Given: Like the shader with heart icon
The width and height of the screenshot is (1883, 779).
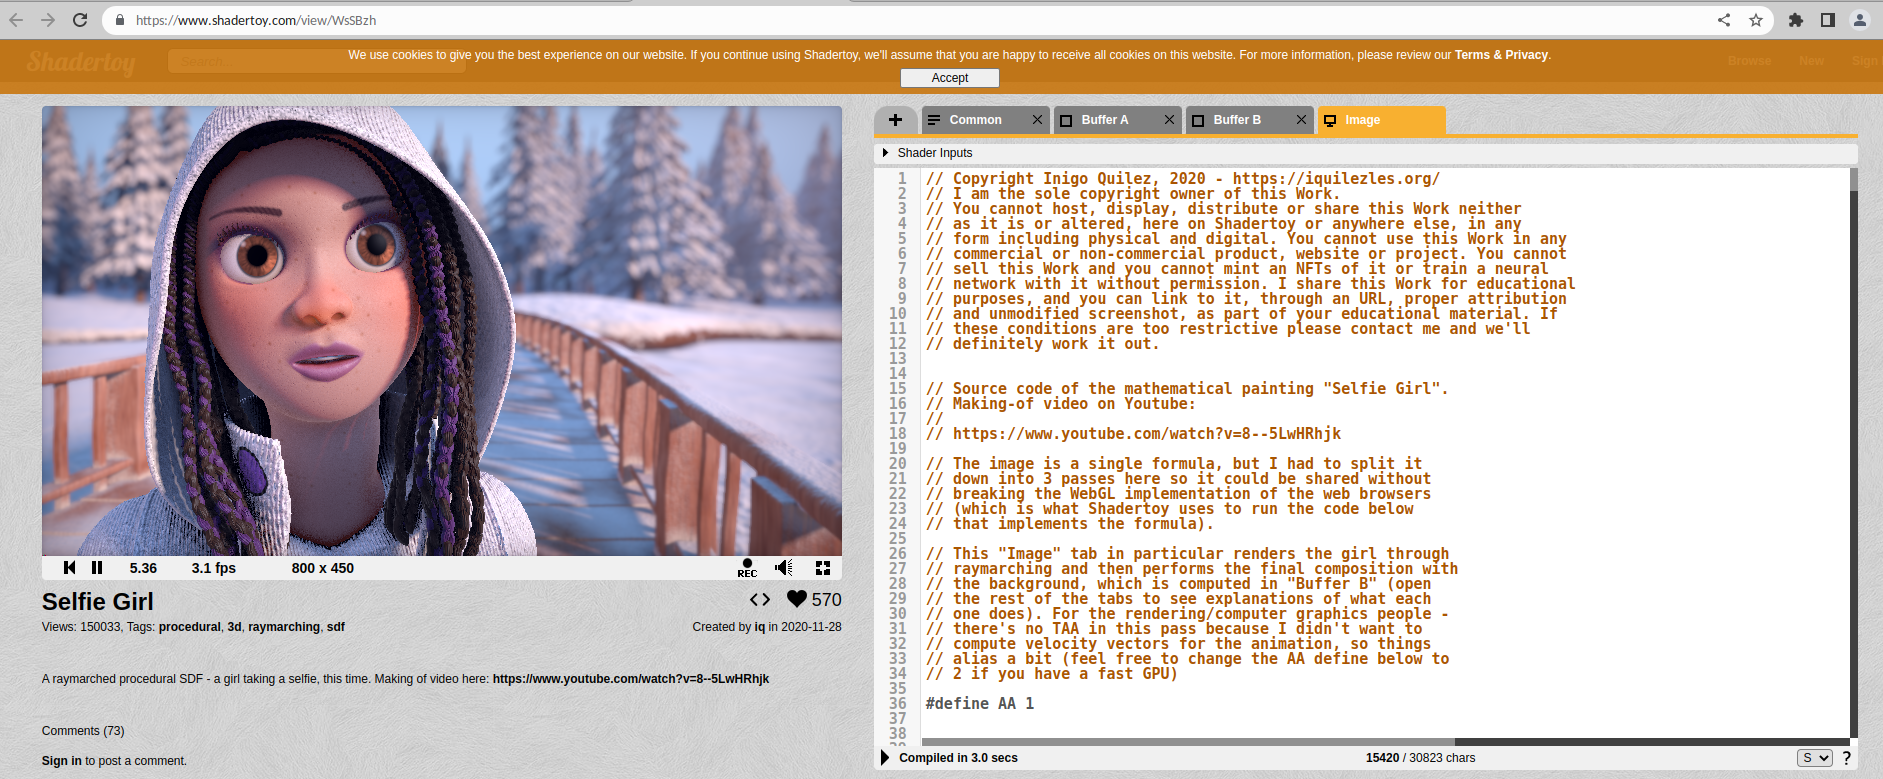Looking at the screenshot, I should click(797, 599).
